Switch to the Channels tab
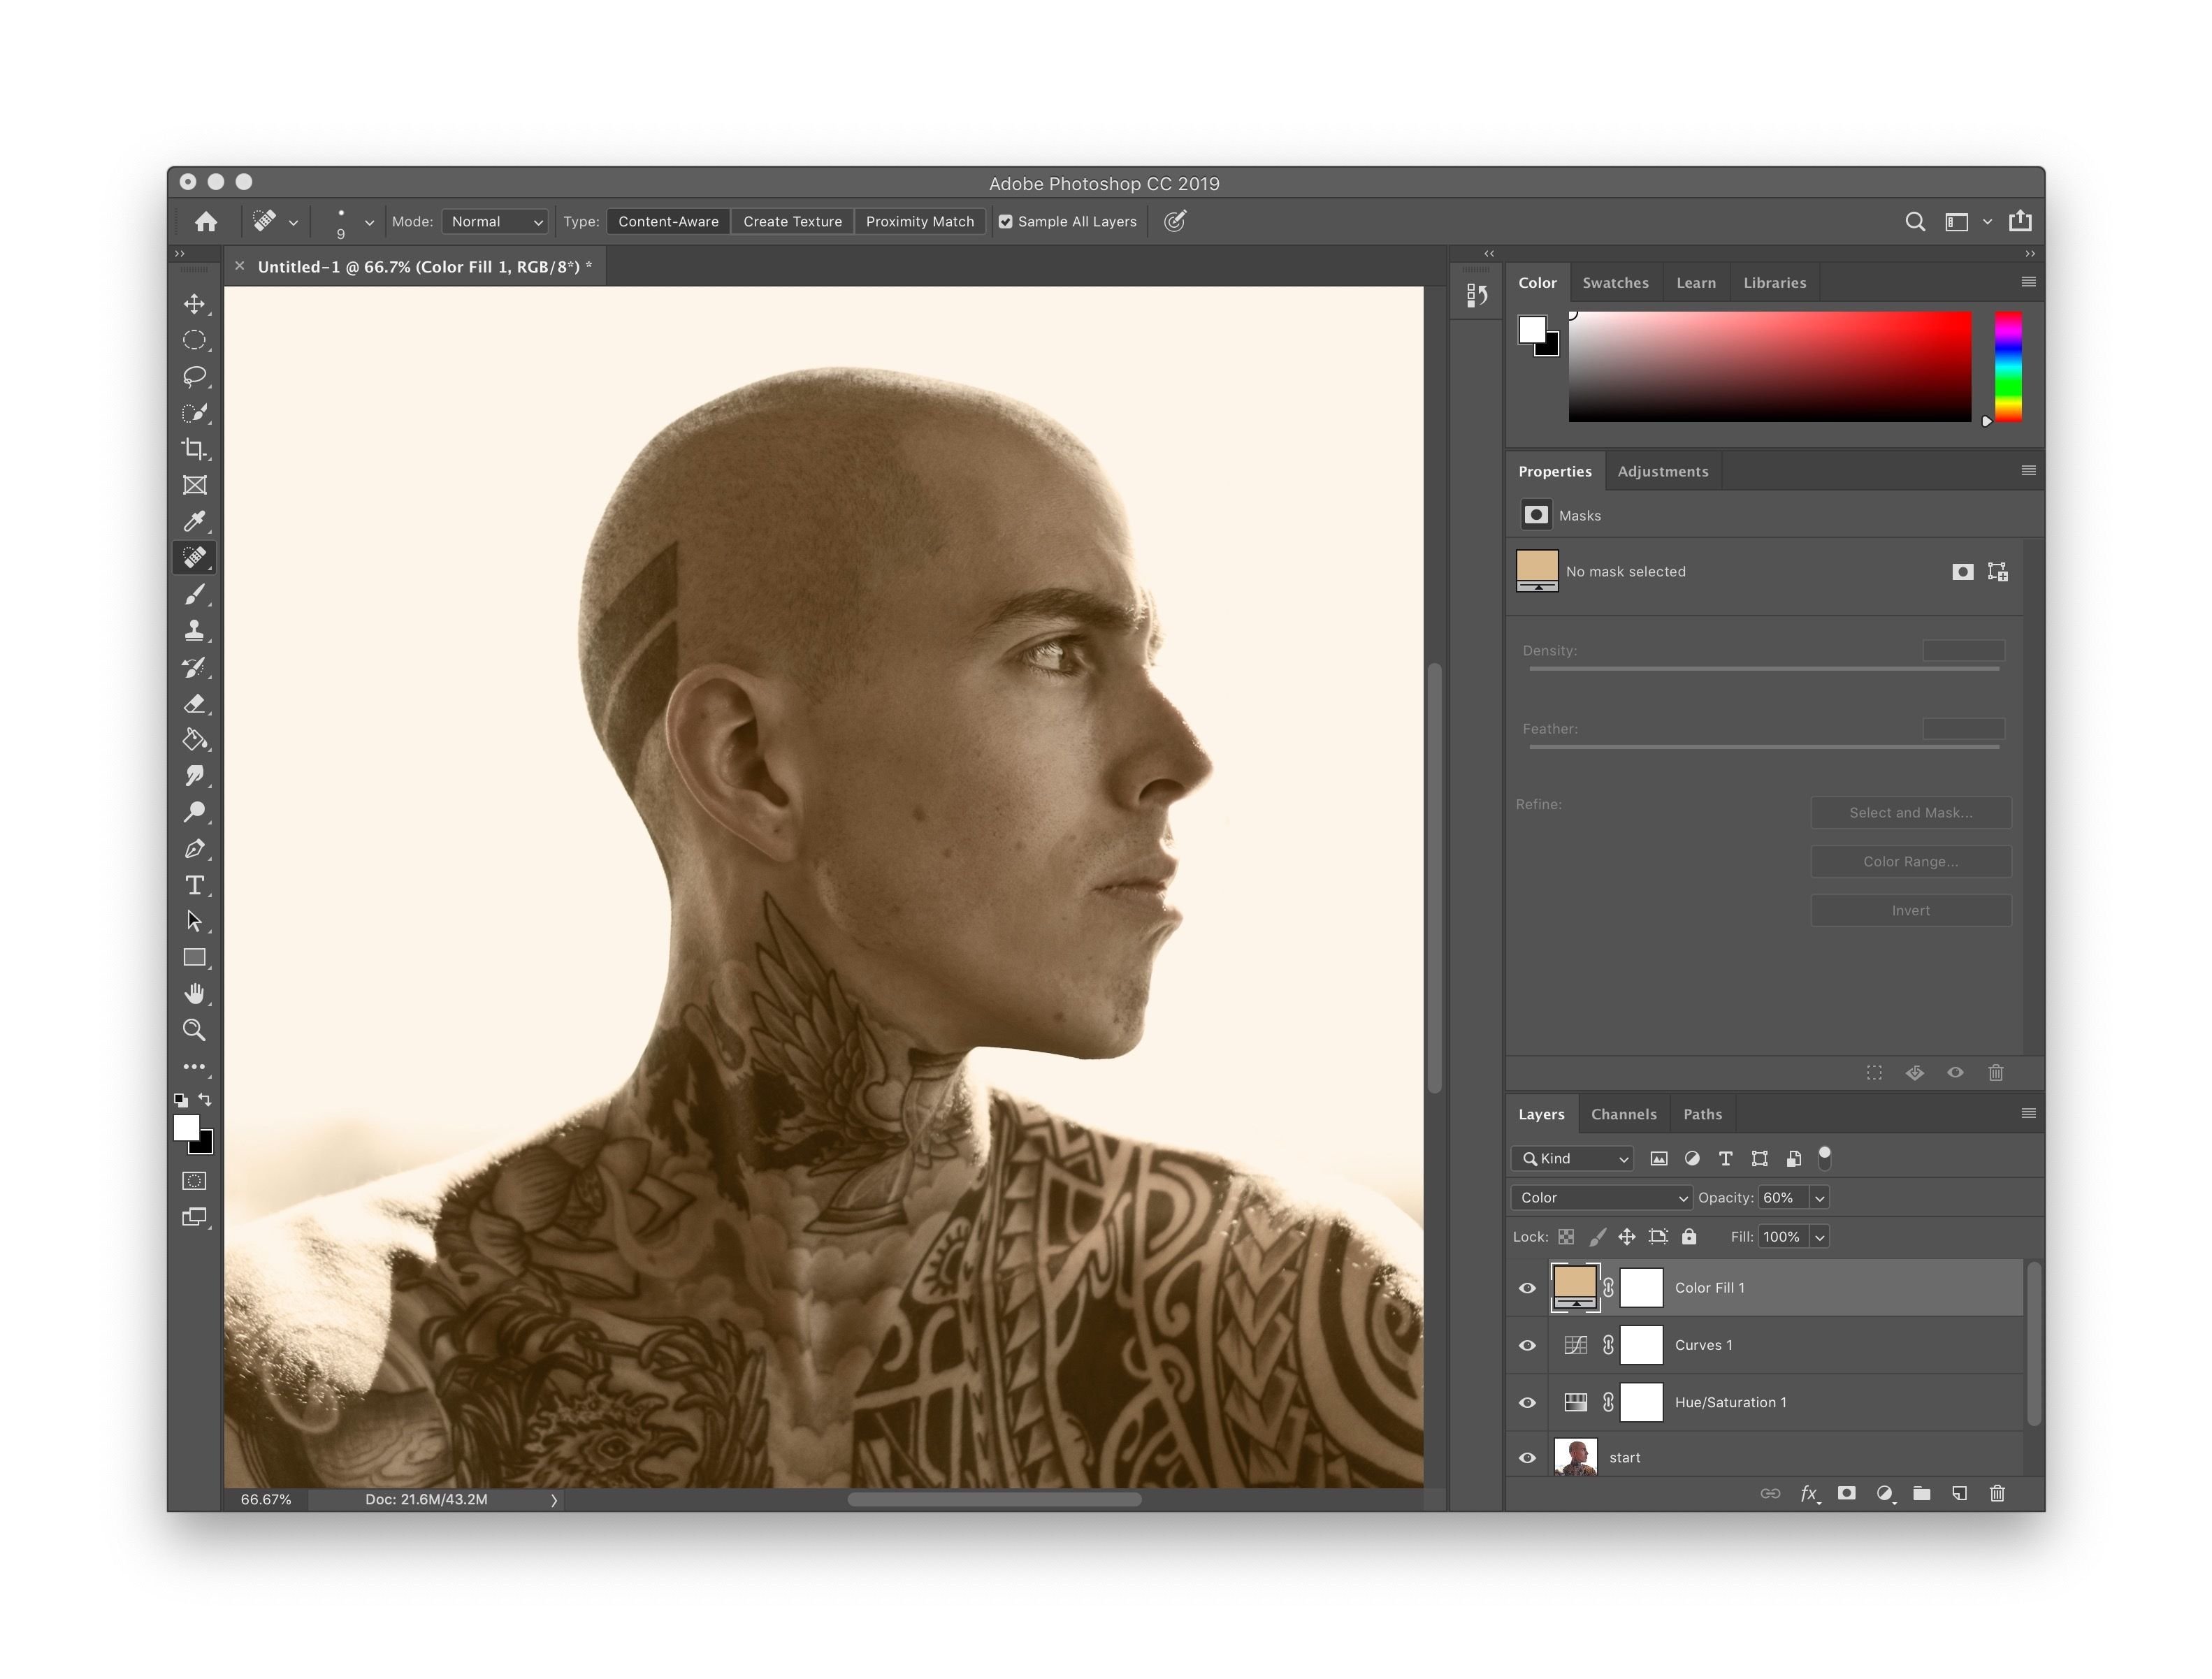The image size is (2212, 1679). coord(1621,1113)
